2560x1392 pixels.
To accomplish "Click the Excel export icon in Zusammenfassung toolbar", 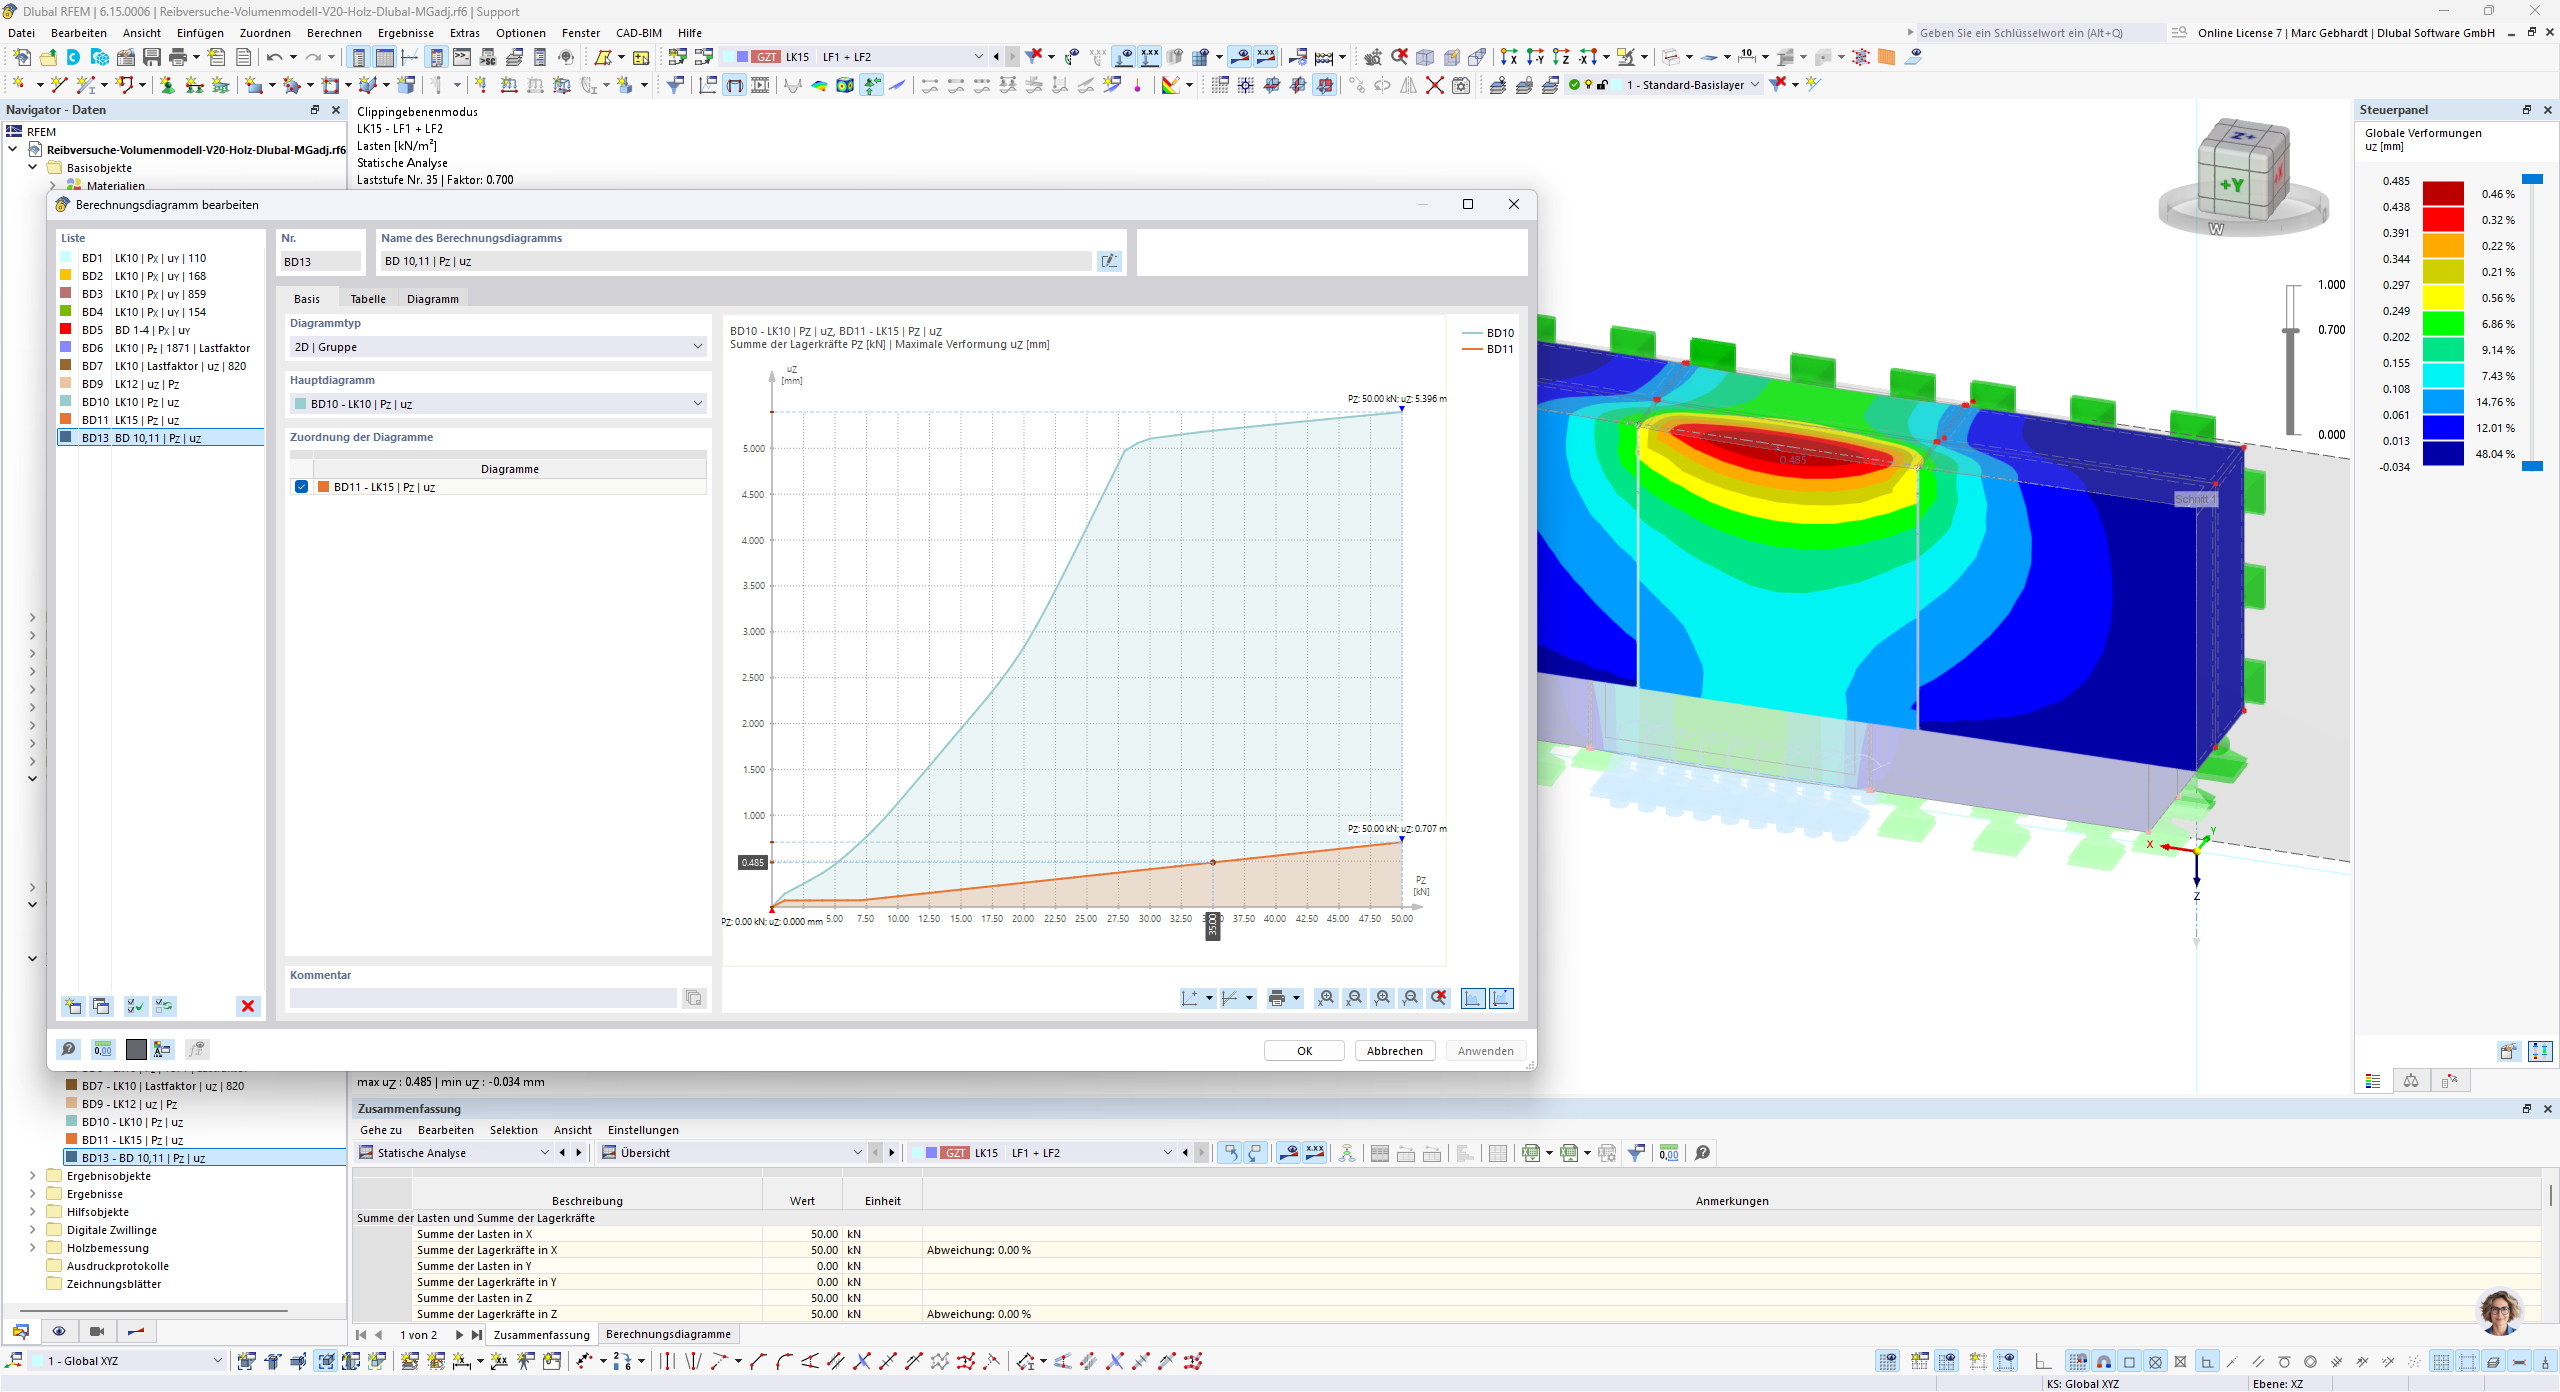I will (x=1531, y=1153).
